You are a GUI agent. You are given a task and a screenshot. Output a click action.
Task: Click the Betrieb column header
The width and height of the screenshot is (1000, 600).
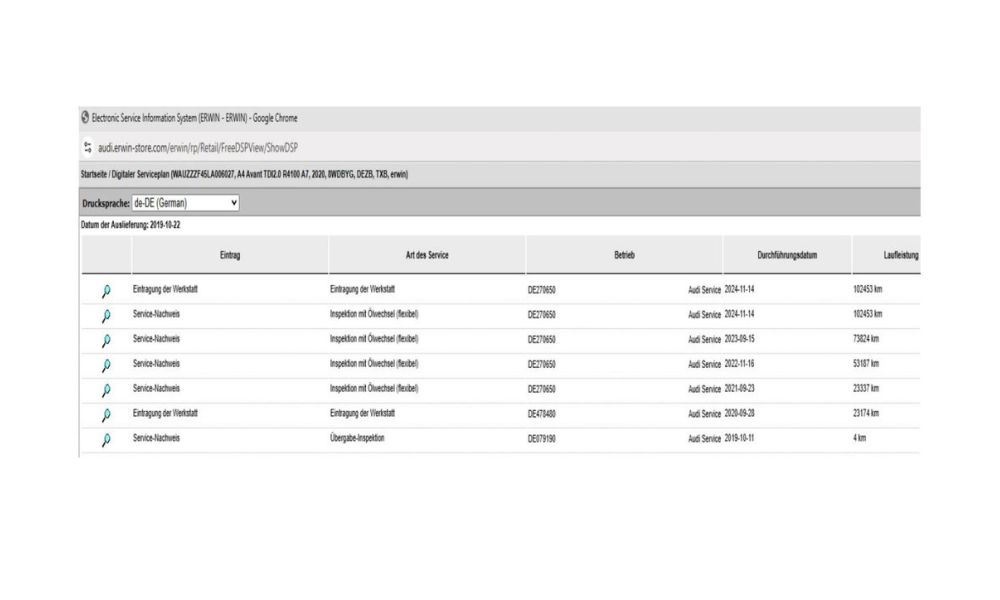pyautogui.click(x=624, y=255)
